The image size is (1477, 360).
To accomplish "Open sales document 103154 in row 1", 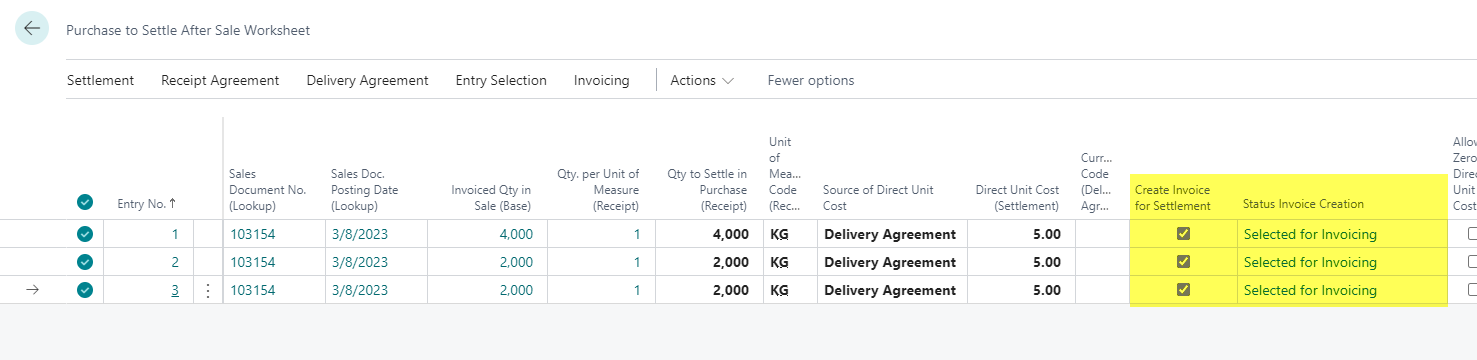I will tap(252, 234).
